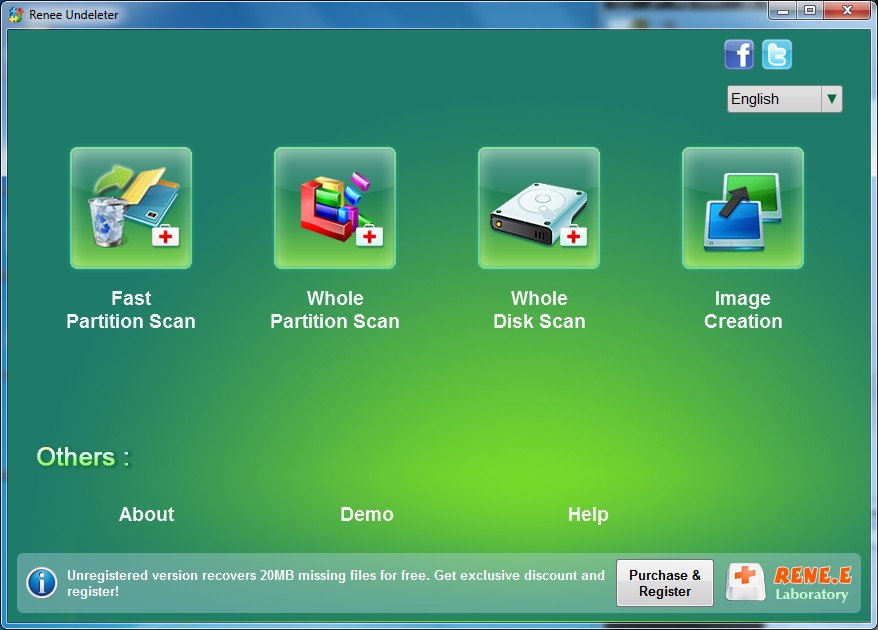
Task: Expand language list with green arrow
Action: (831, 99)
